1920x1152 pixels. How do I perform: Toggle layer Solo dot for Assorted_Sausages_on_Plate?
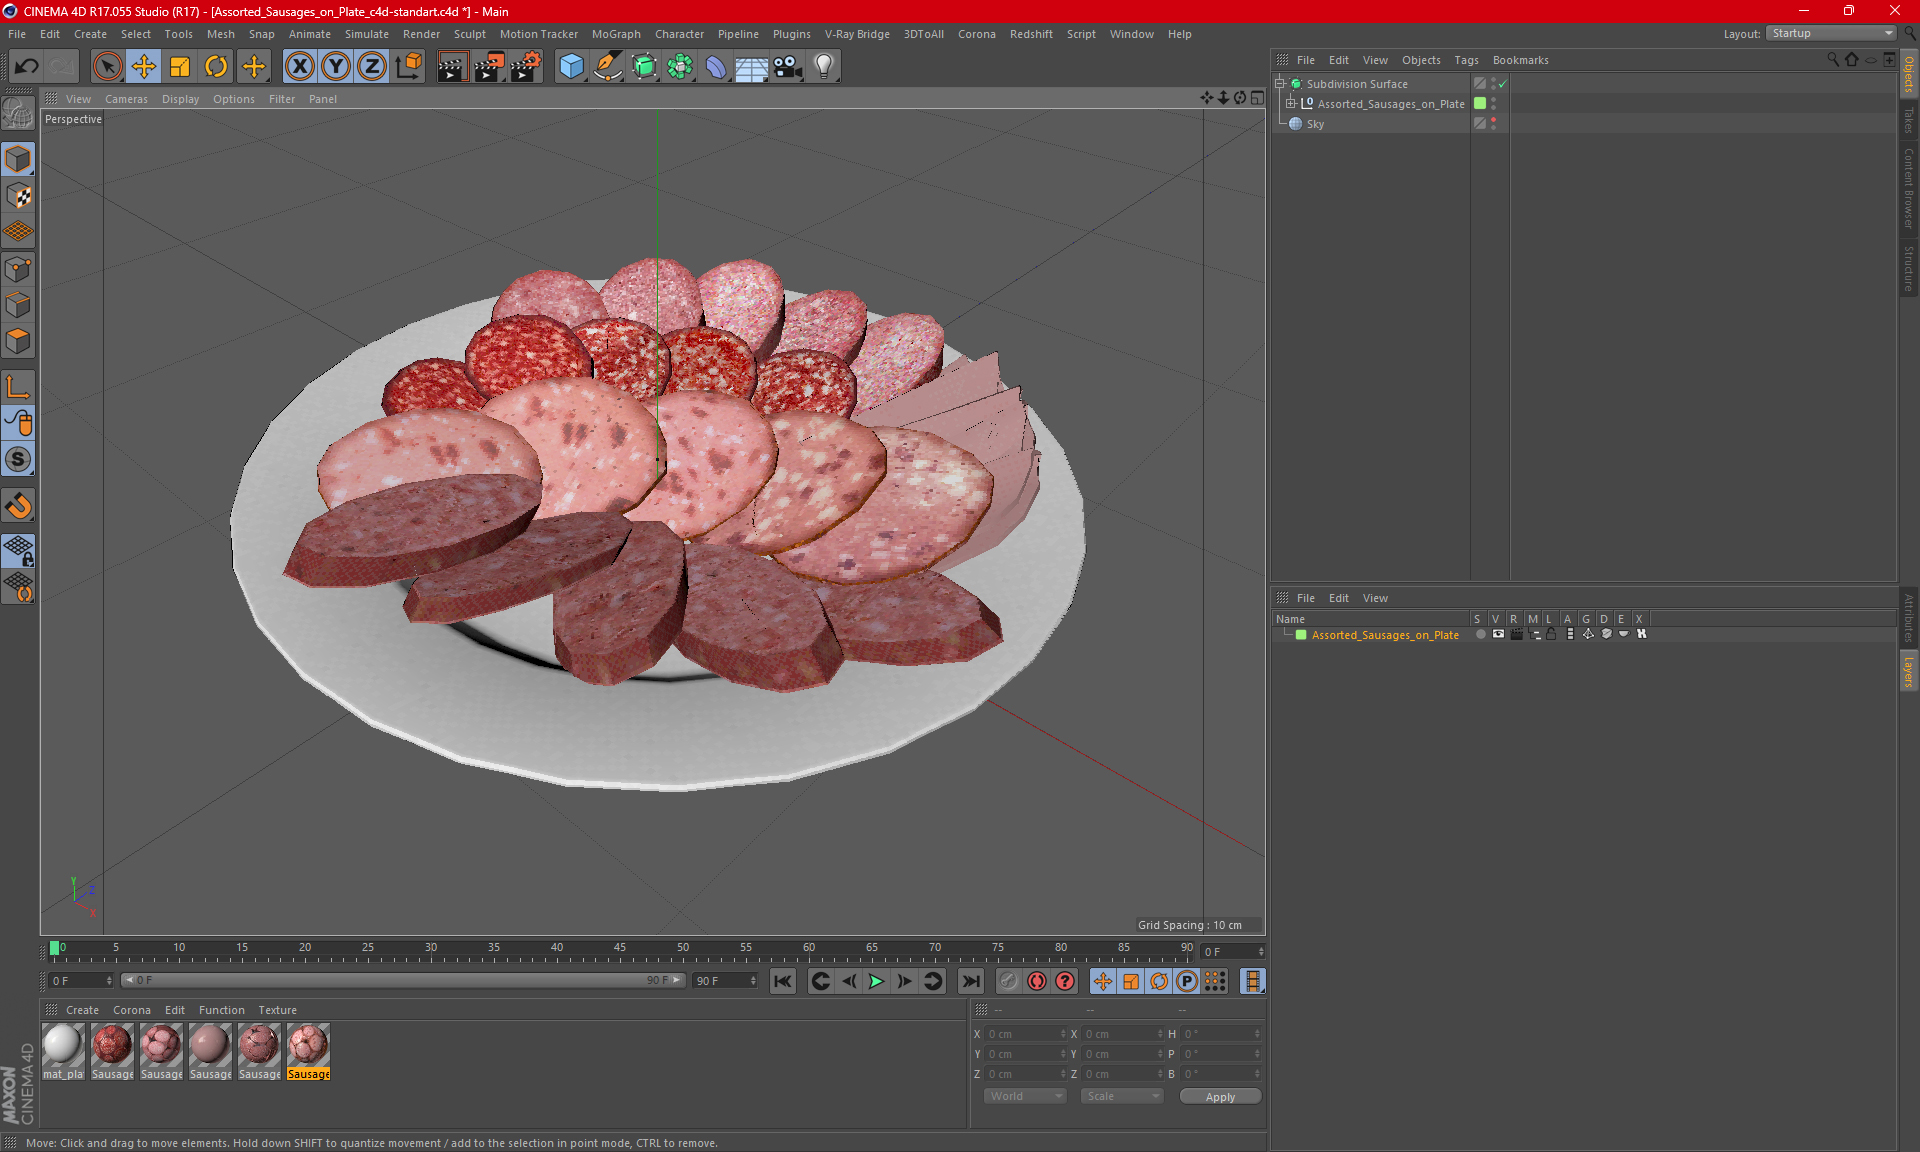[1480, 634]
